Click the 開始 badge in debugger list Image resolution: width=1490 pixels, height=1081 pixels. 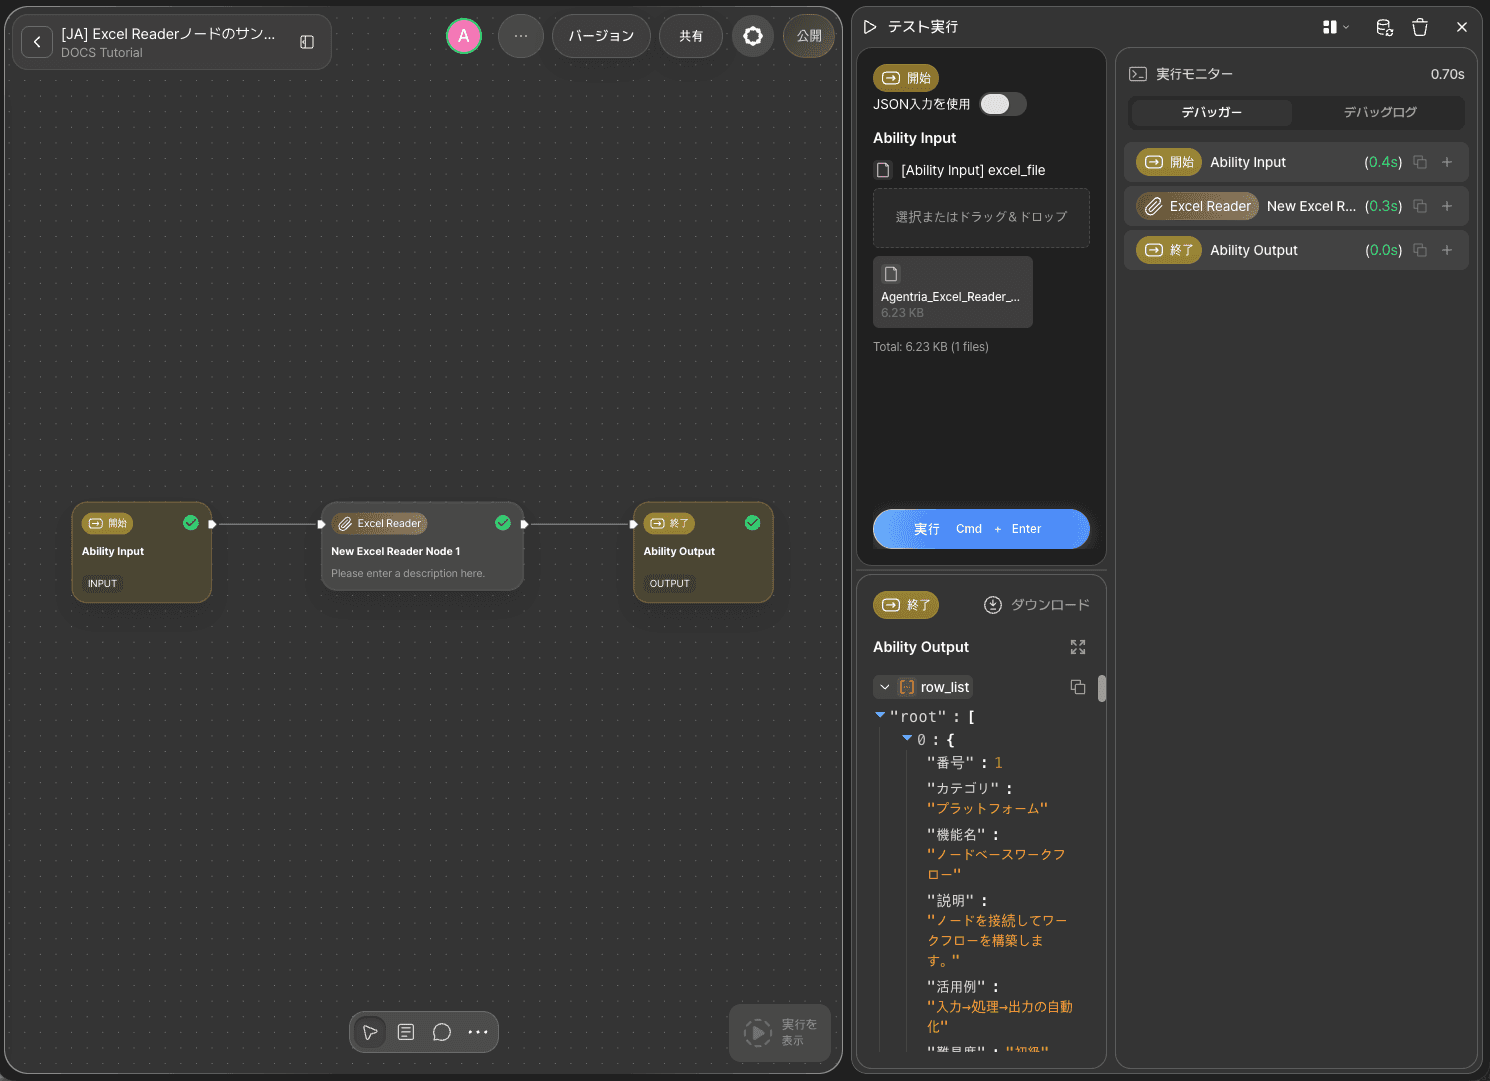pos(1169,162)
